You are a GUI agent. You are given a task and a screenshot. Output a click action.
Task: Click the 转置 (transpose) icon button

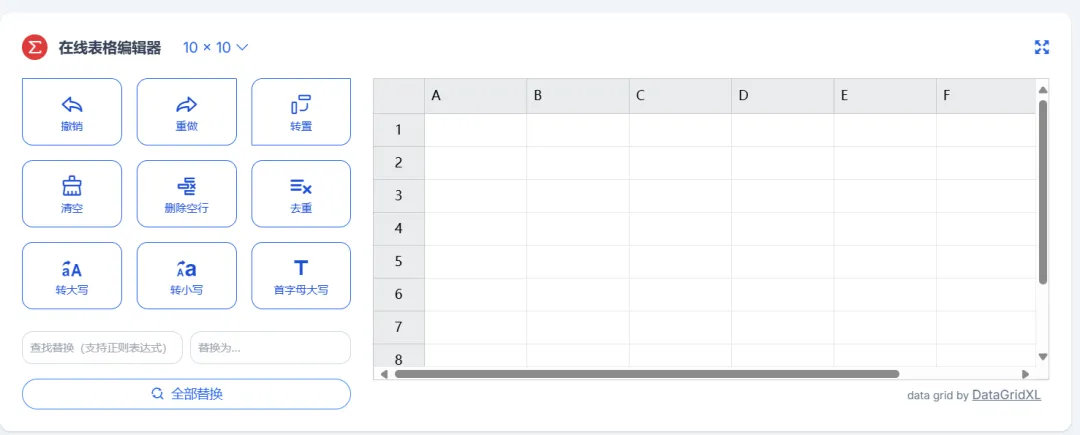[301, 111]
